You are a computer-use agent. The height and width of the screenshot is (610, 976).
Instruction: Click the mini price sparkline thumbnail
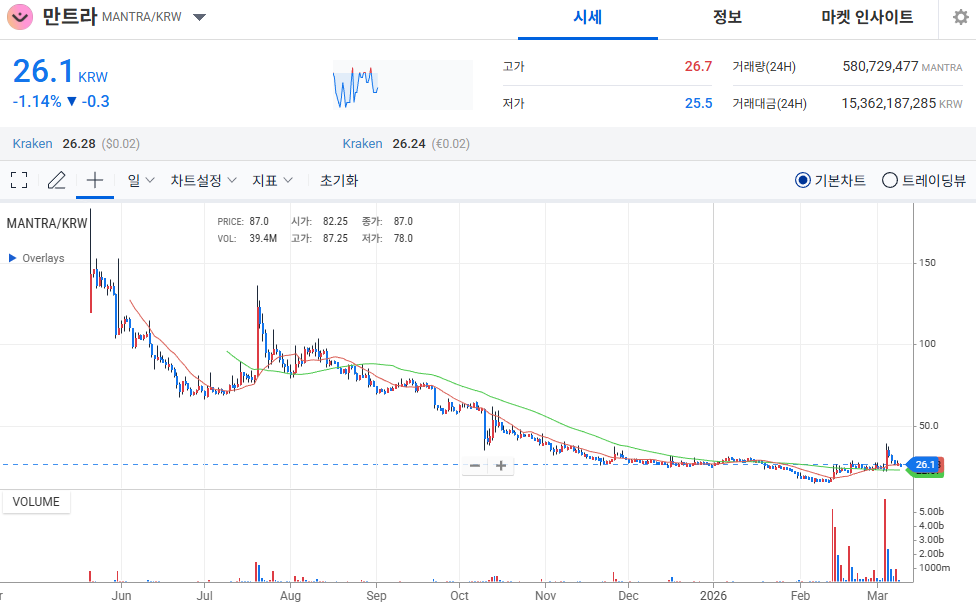point(403,85)
